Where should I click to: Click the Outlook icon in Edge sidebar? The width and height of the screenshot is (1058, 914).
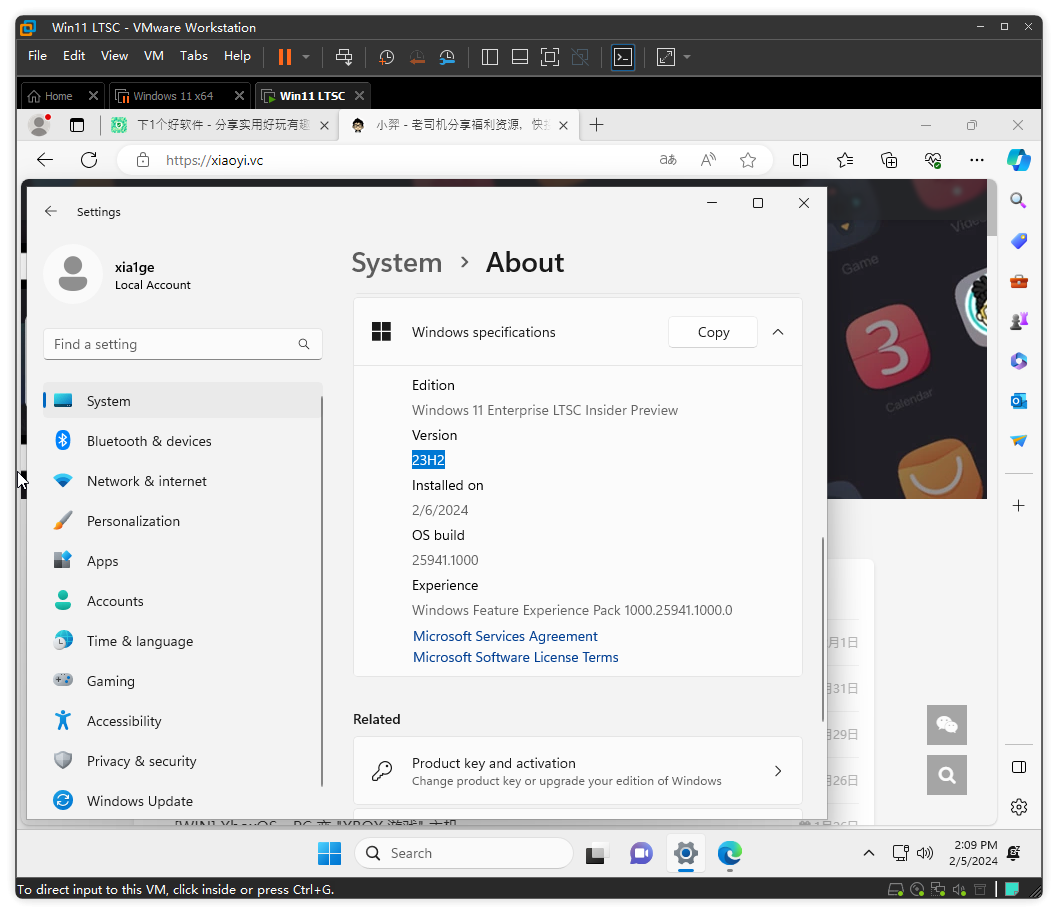click(x=1018, y=401)
